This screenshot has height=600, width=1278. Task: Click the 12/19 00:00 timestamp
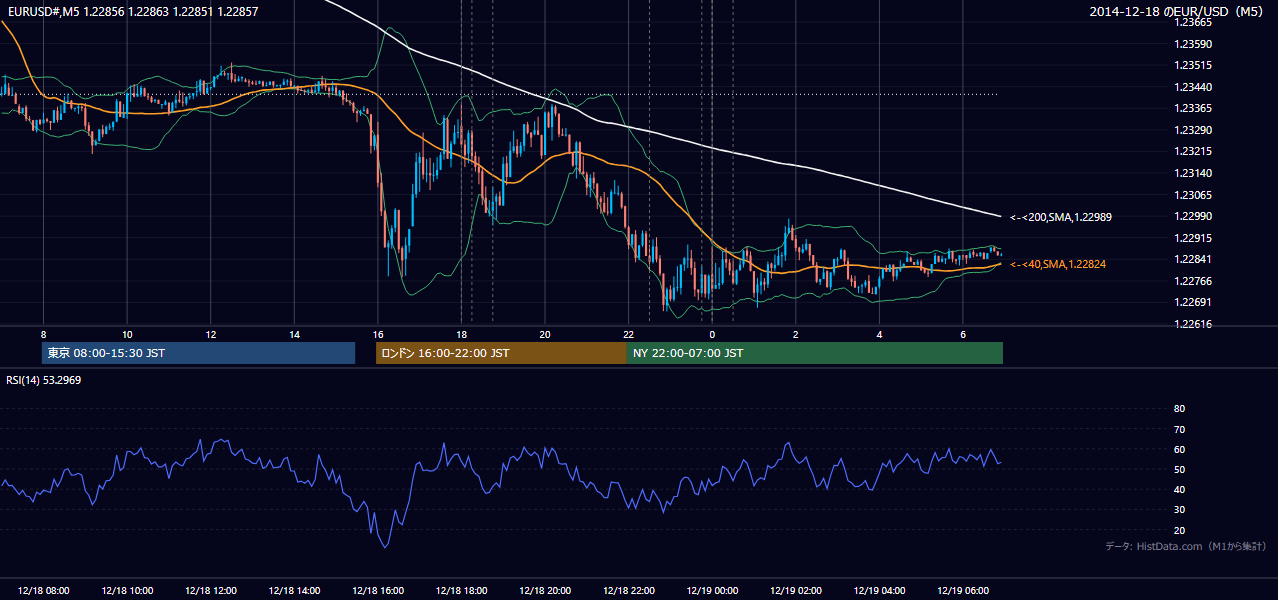(712, 591)
